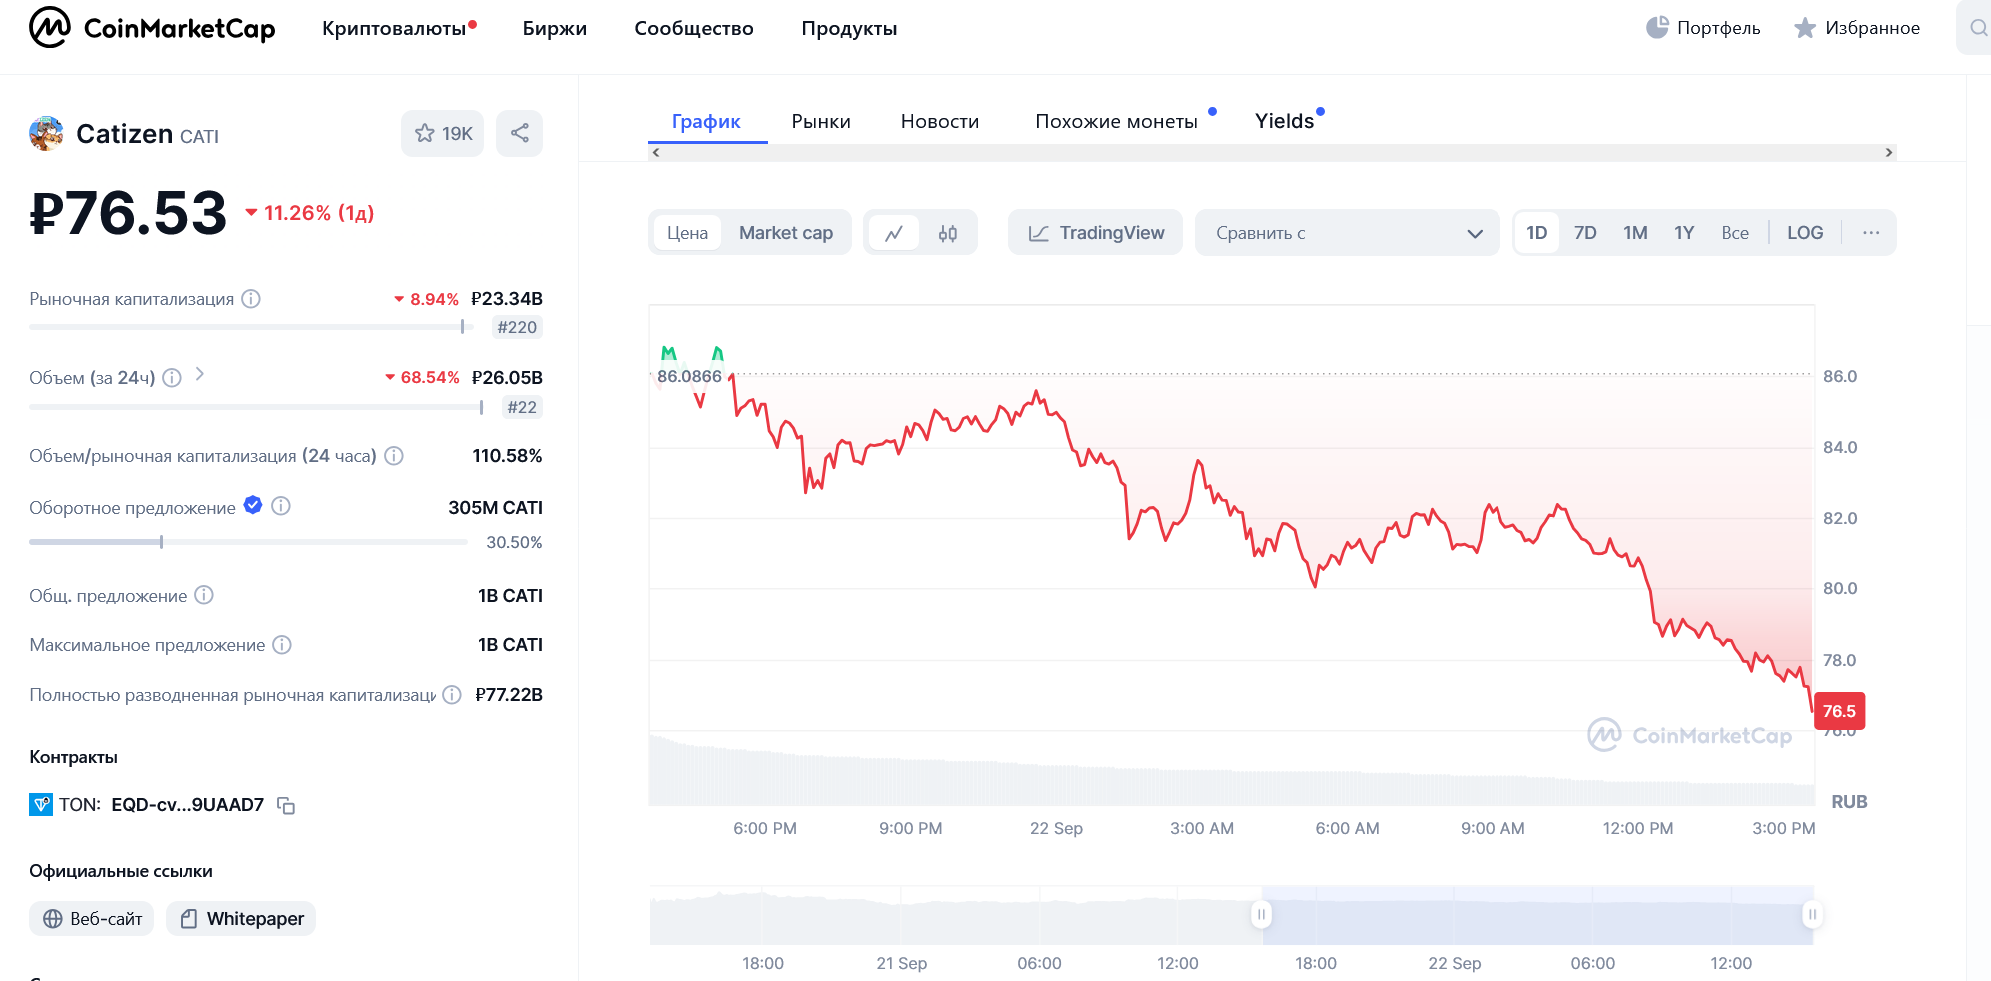The image size is (1991, 981).
Task: Expand the 24h volume details chevron
Action: (x=200, y=374)
